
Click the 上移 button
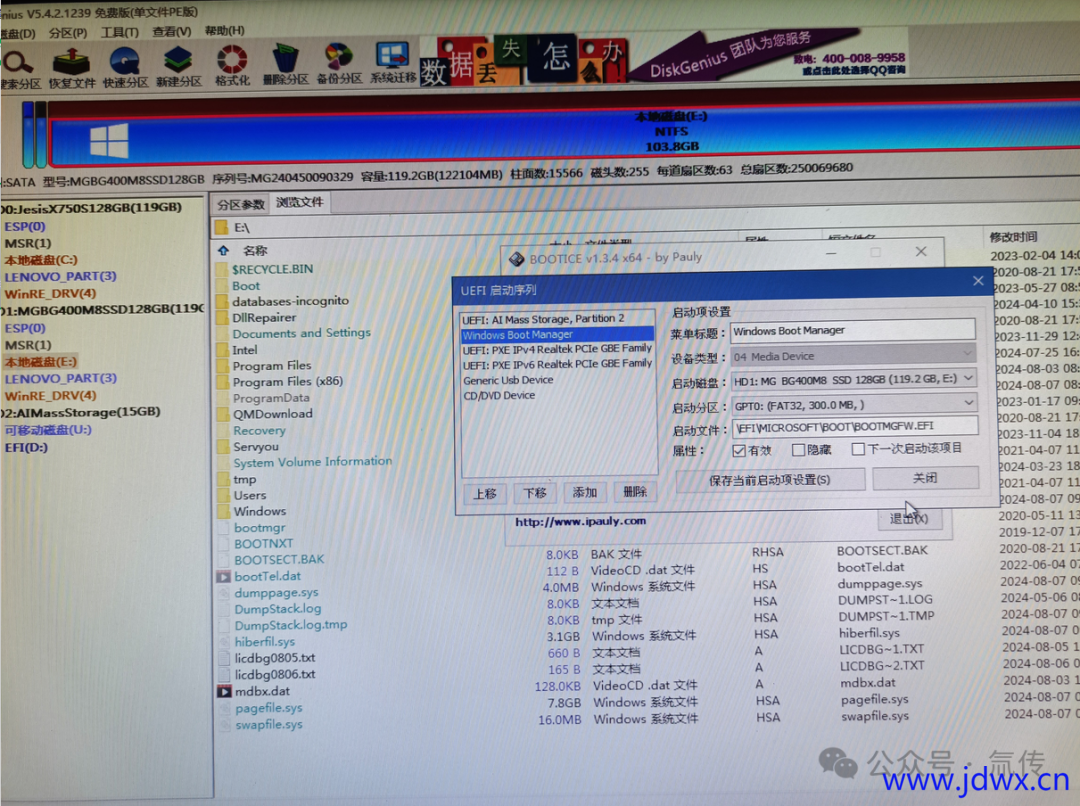point(485,493)
